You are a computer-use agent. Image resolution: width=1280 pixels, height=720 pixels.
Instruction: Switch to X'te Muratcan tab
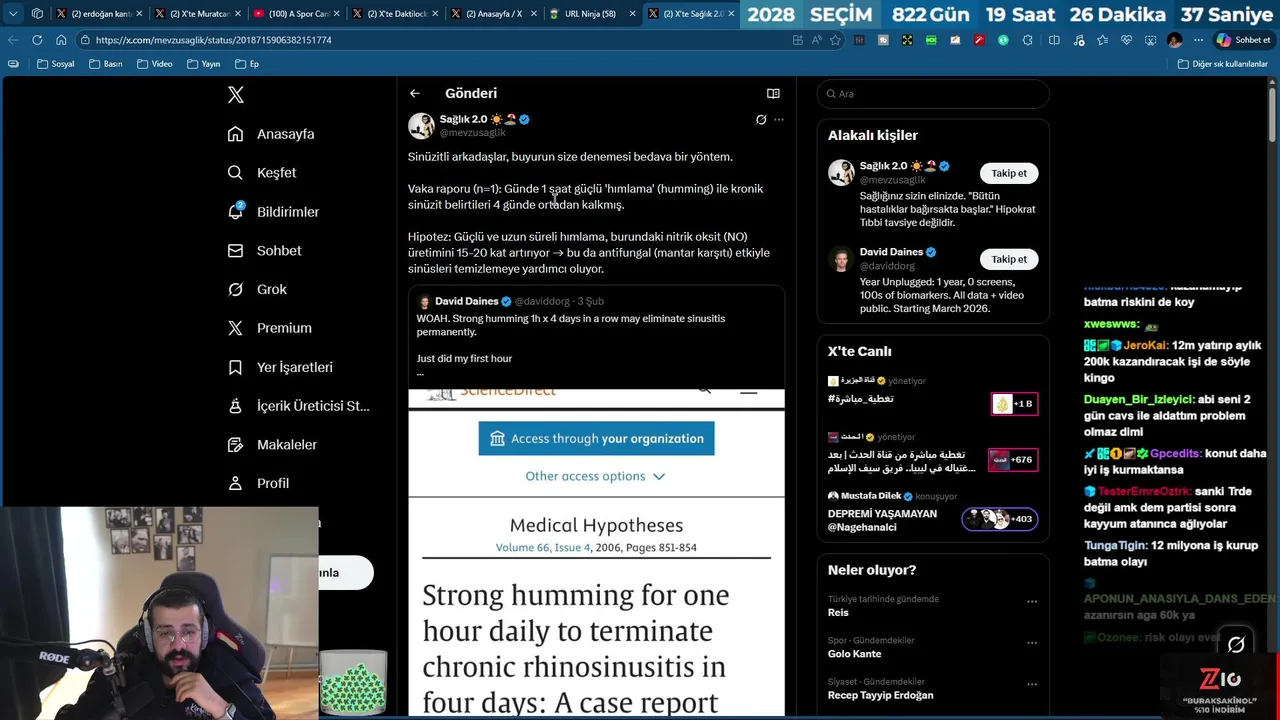pos(198,14)
